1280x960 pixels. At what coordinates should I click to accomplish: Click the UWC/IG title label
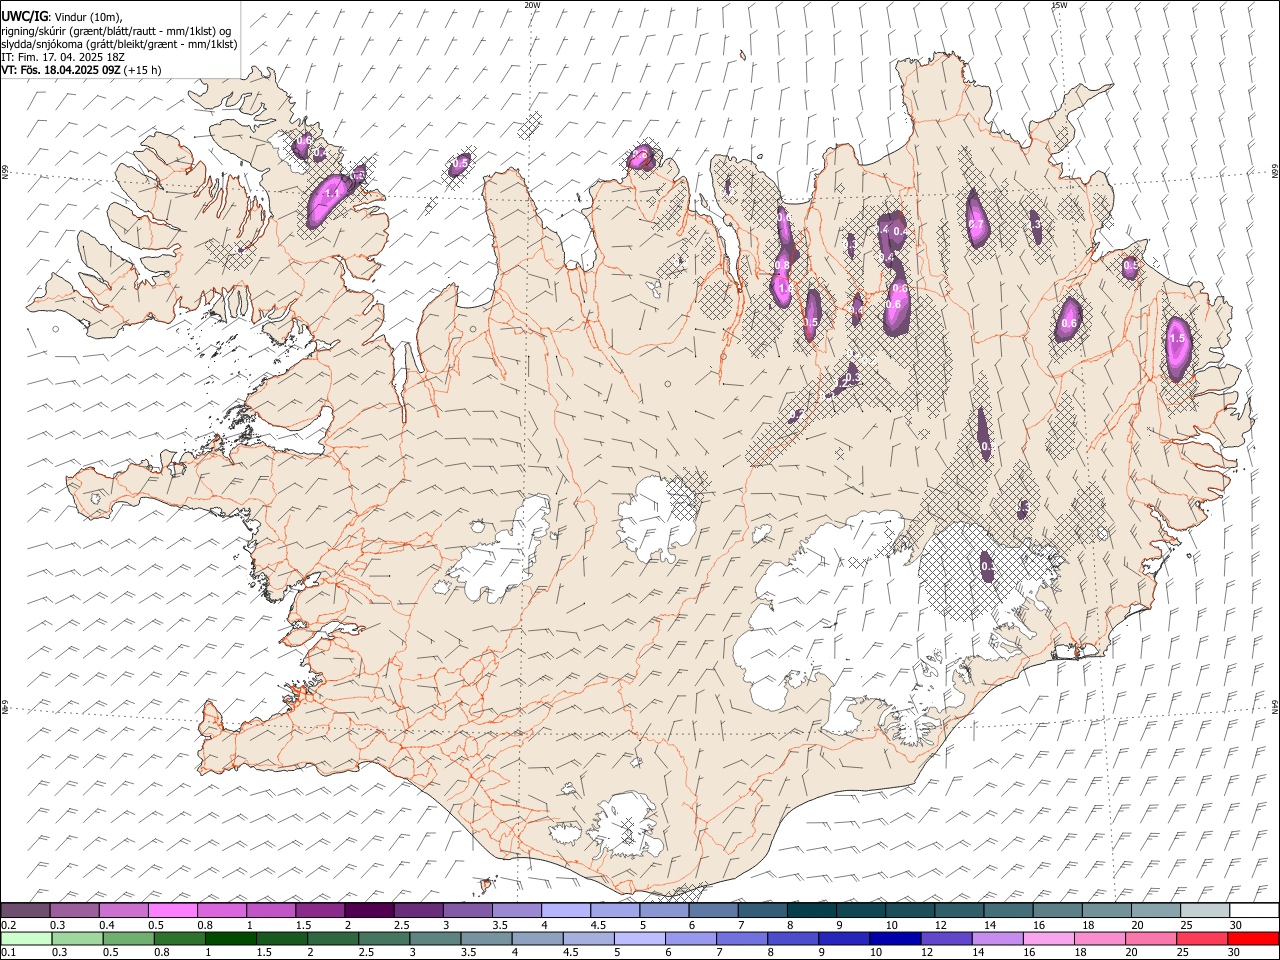[24, 16]
